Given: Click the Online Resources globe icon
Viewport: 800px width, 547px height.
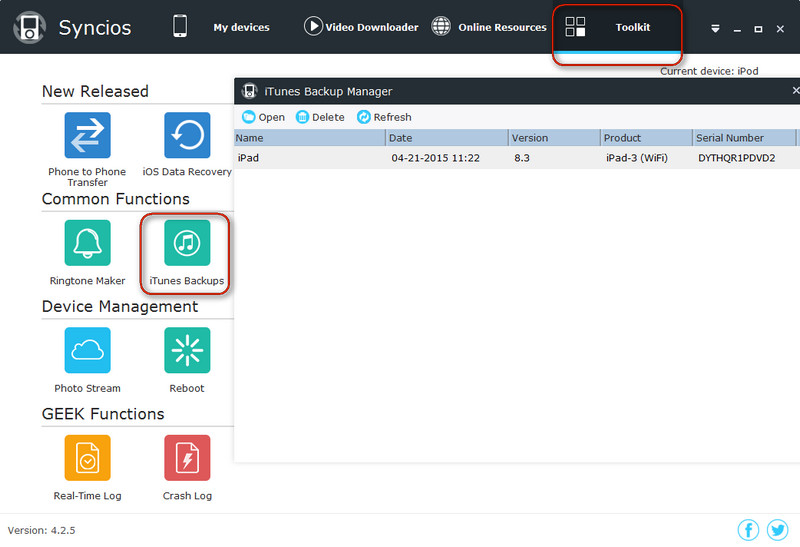Looking at the screenshot, I should tap(441, 26).
